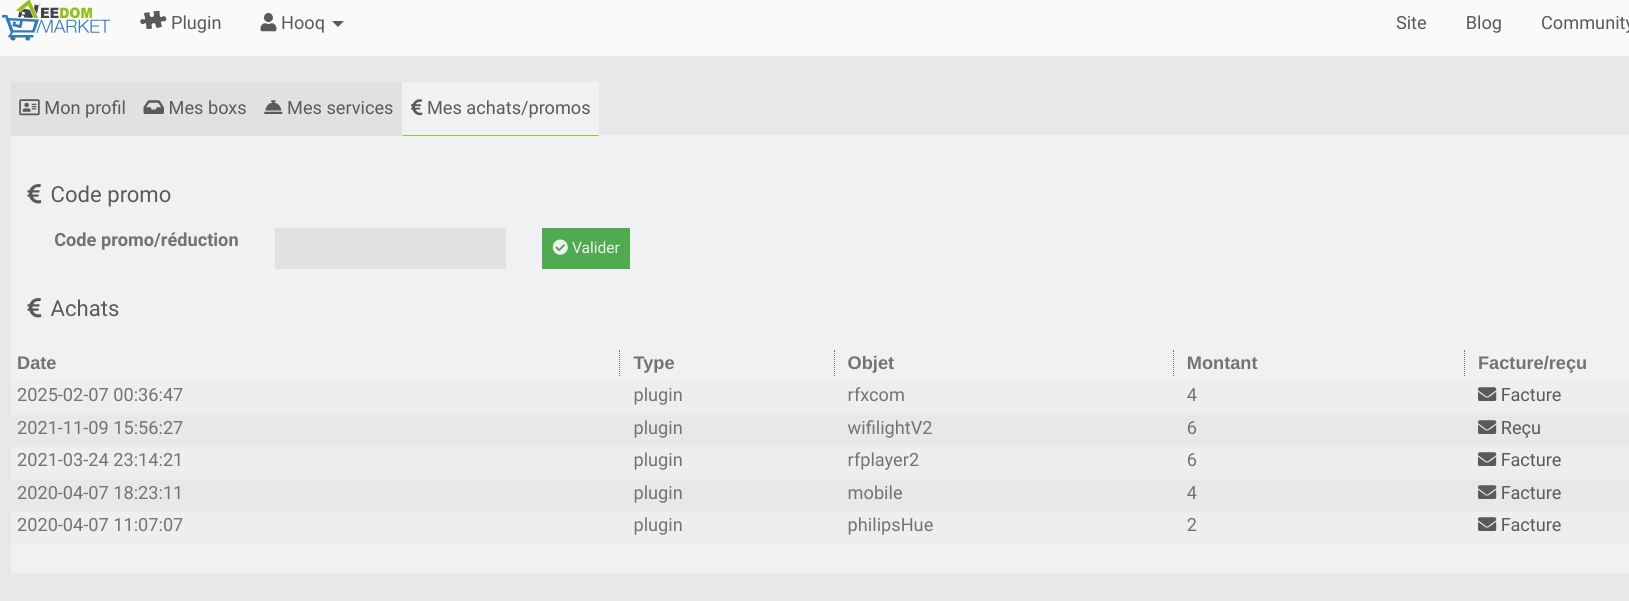Click the envelope icon for wifilightV2 receipt

click(1487, 428)
